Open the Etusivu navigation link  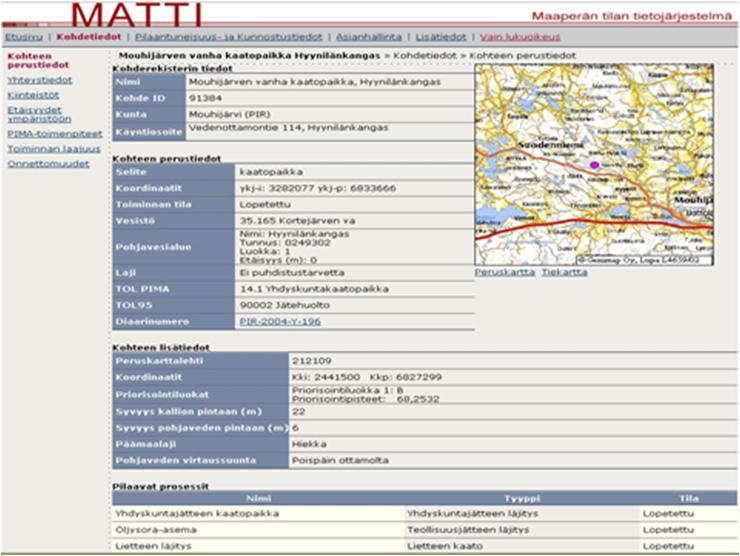point(24,37)
